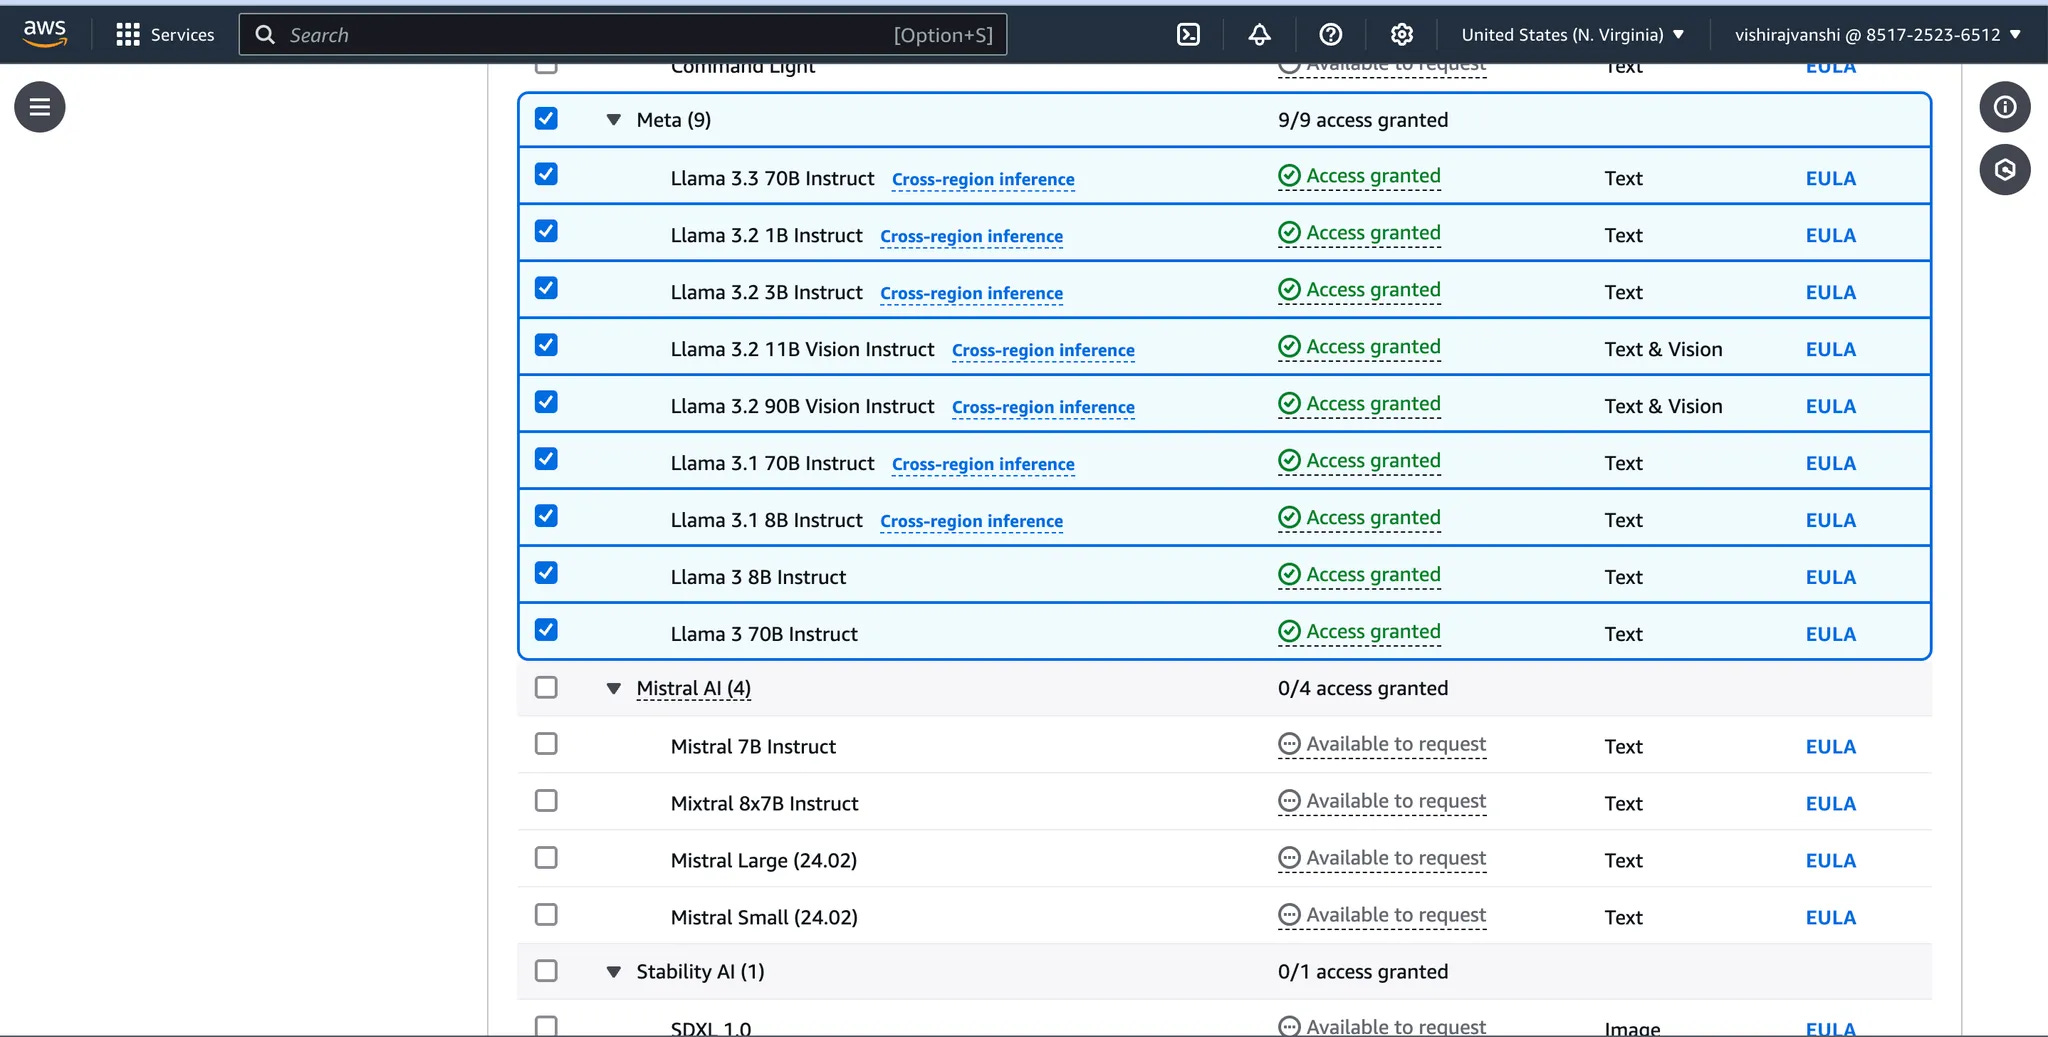Viewport: 2048px width, 1037px height.
Task: Click the '0/4 access granted' summary text
Action: [x=1363, y=688]
